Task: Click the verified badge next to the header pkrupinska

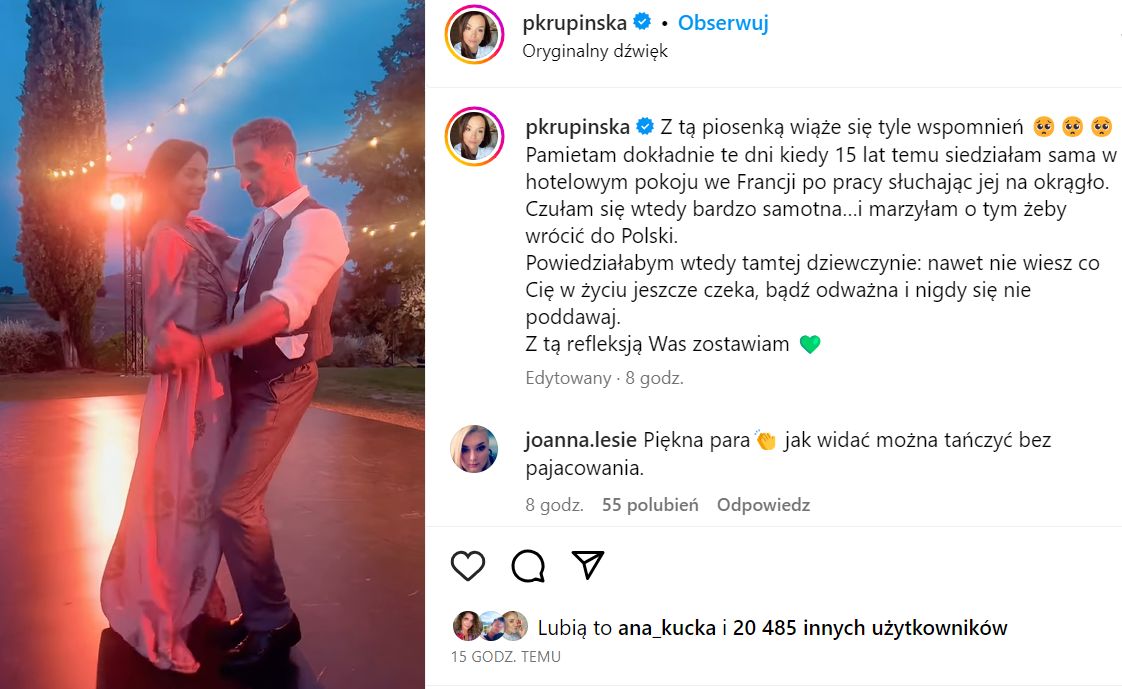Action: [643, 22]
